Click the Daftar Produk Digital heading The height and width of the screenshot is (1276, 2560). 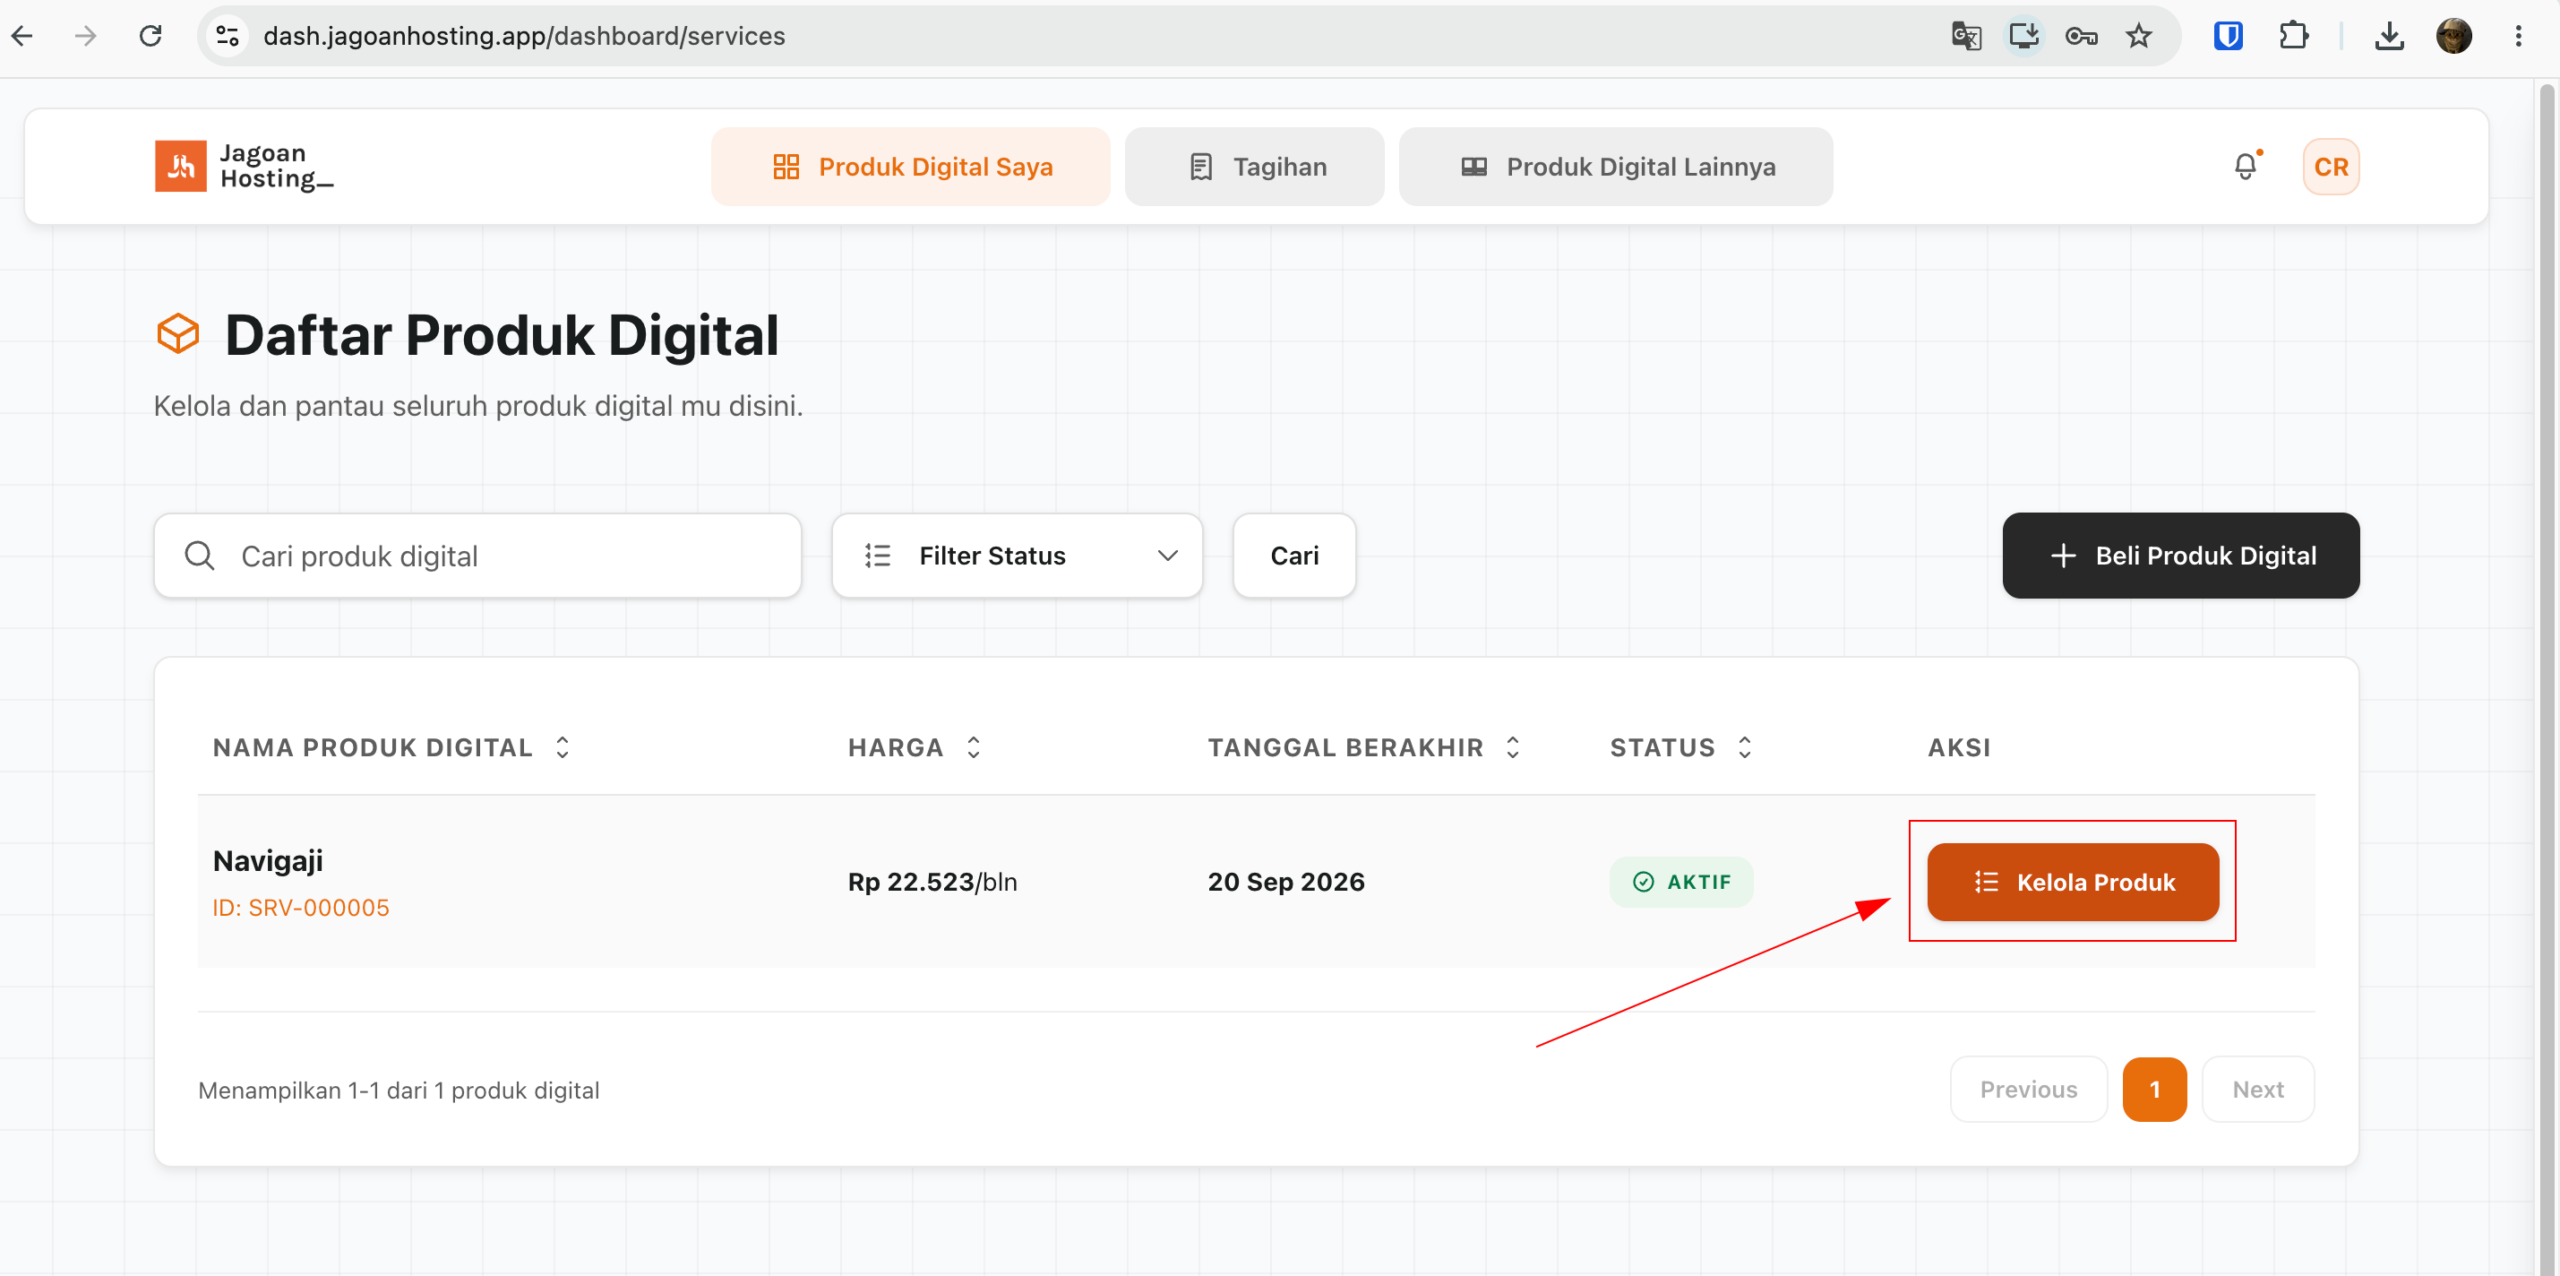[x=501, y=335]
